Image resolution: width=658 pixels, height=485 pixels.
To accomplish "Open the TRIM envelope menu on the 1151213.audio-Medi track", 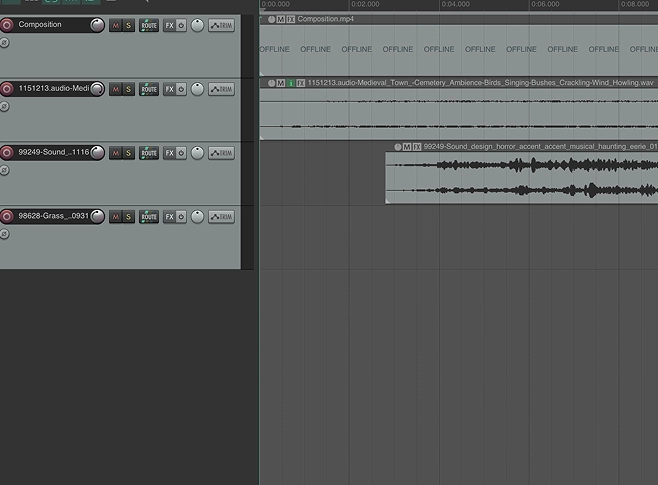I will point(222,89).
